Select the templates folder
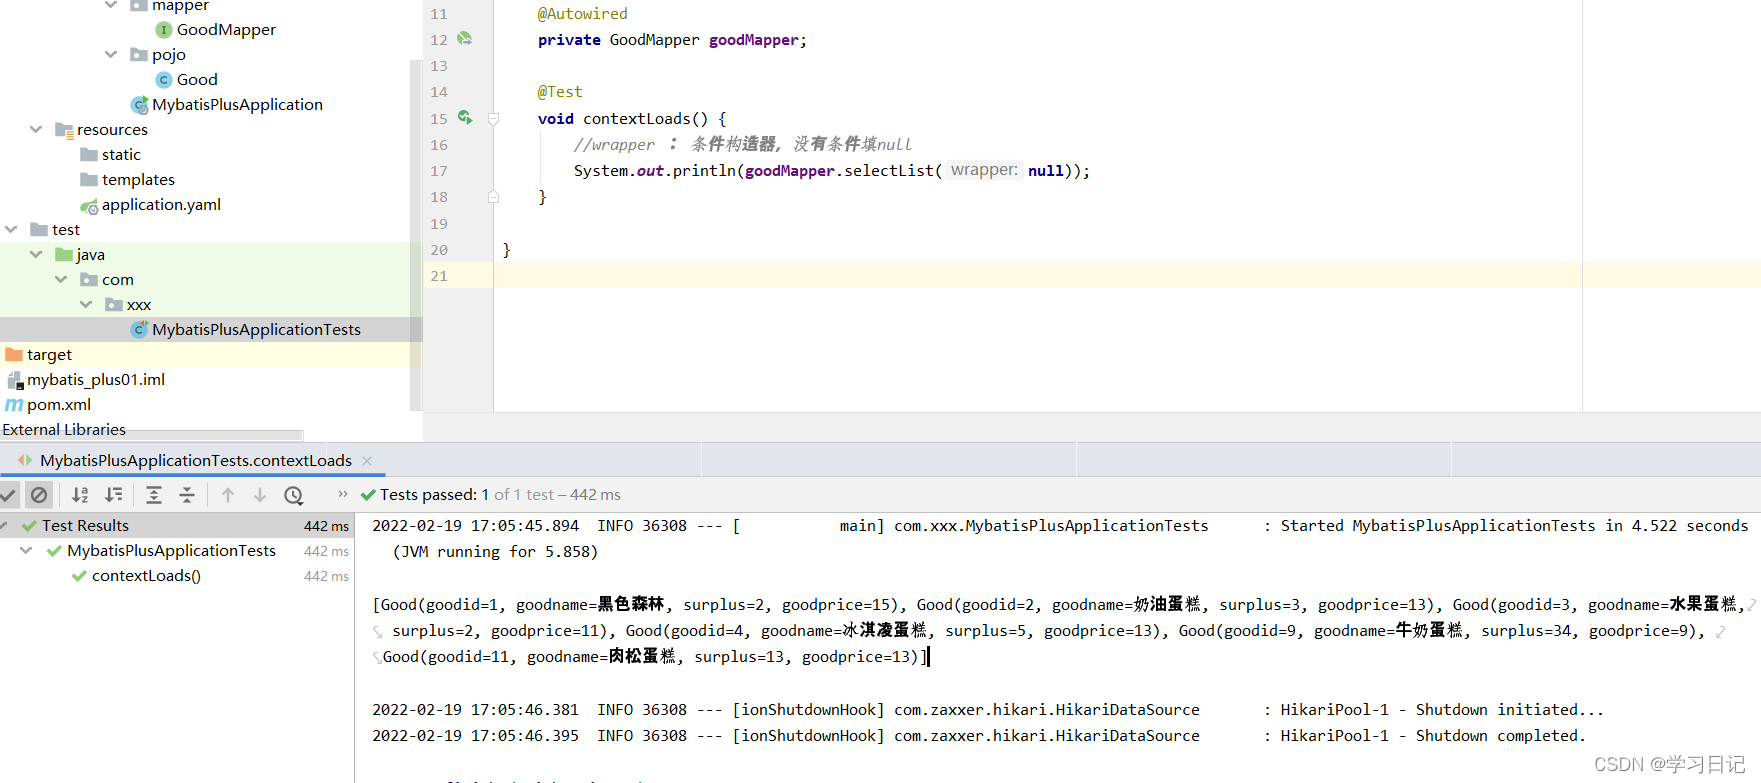Viewport: 1761px width, 783px height. tap(138, 180)
